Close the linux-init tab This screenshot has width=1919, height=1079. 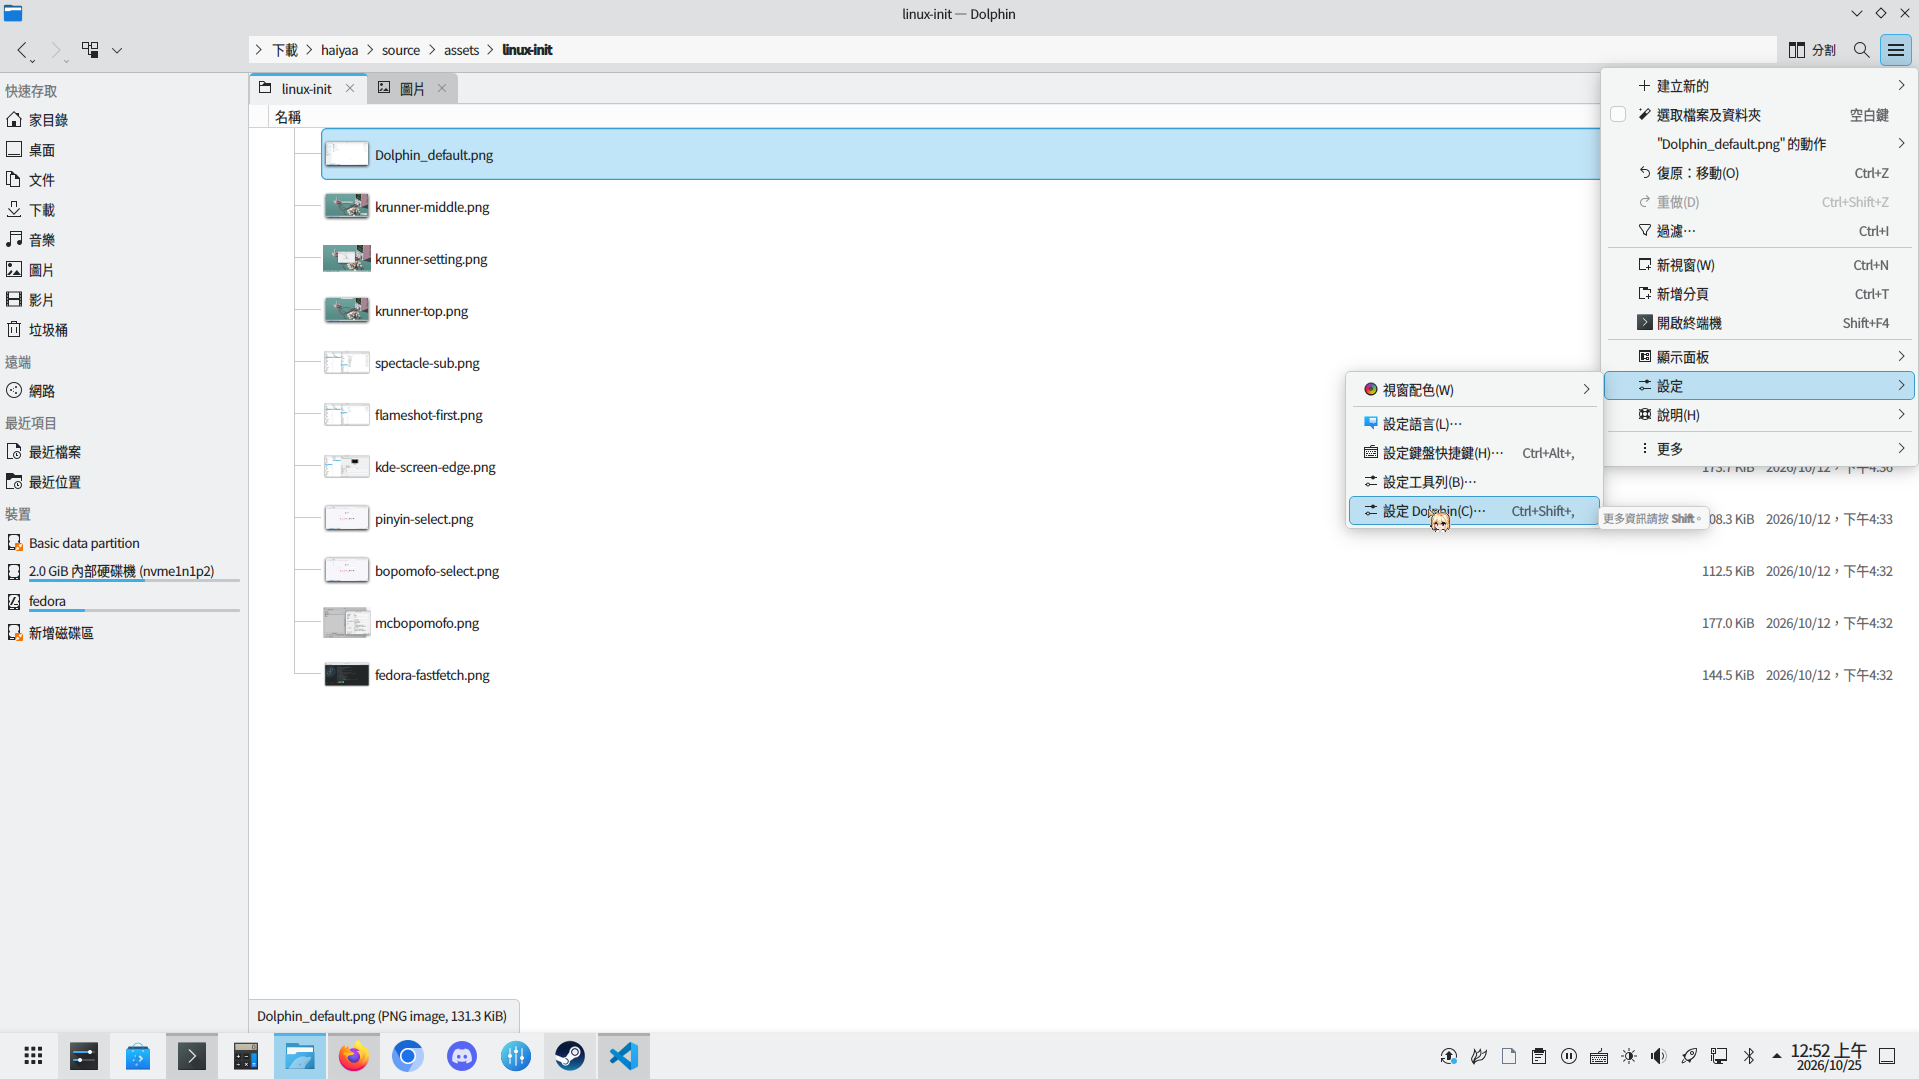coord(350,88)
